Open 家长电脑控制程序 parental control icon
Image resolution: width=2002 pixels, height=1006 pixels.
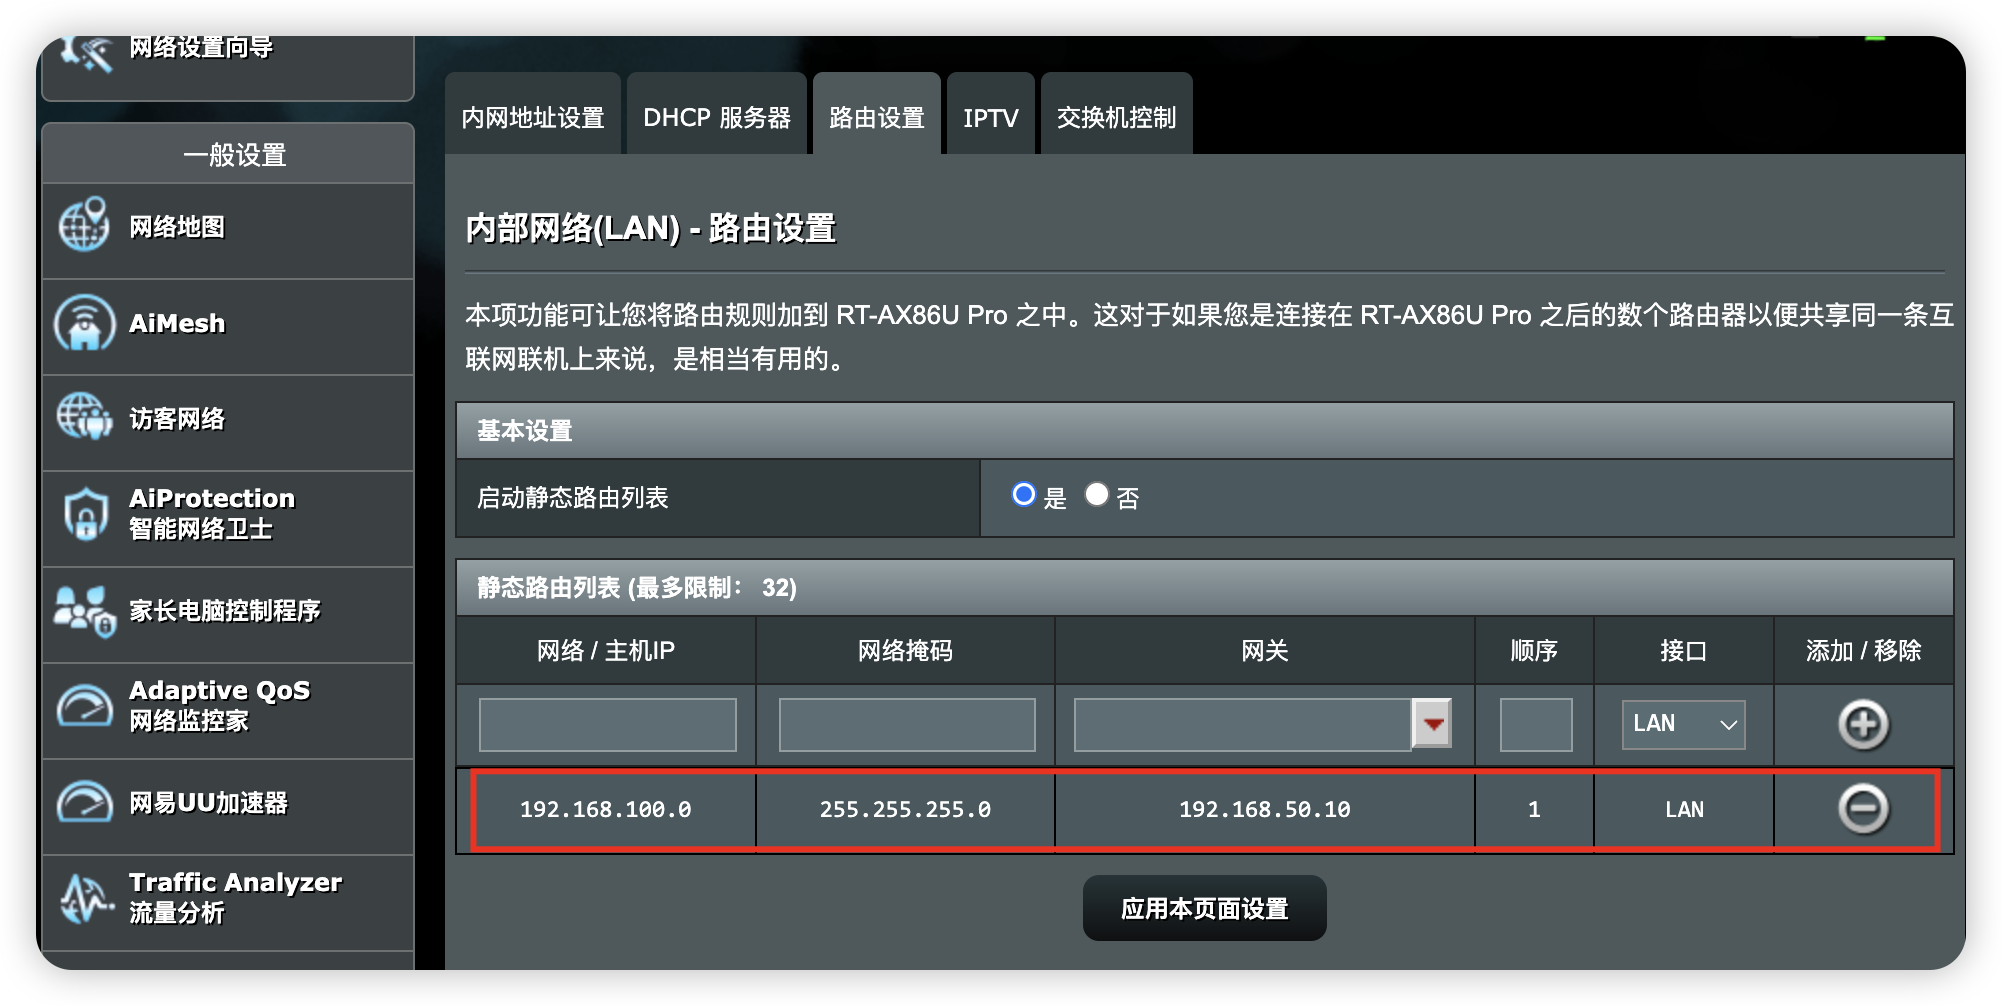click(x=84, y=610)
